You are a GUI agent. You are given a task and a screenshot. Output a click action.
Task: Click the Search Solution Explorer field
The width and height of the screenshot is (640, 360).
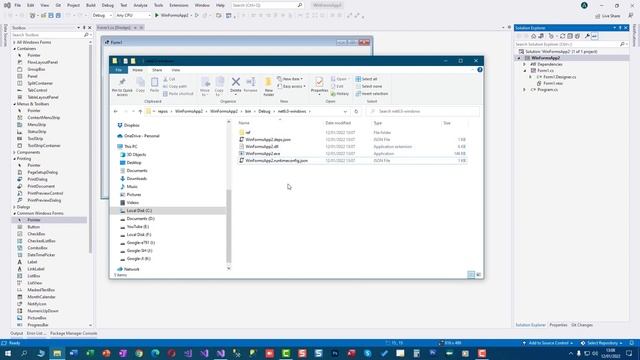(x=571, y=44)
